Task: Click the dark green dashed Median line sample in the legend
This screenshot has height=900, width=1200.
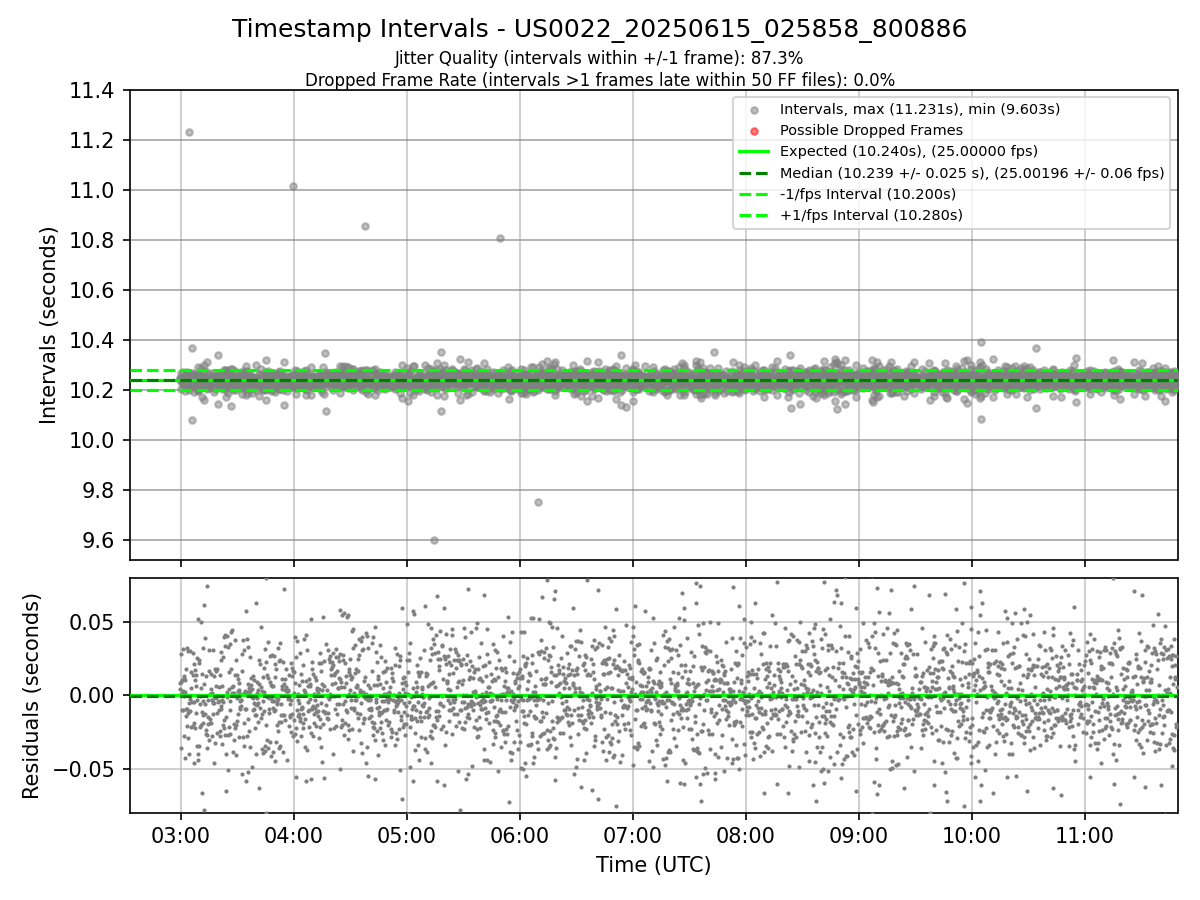Action: tap(754, 173)
